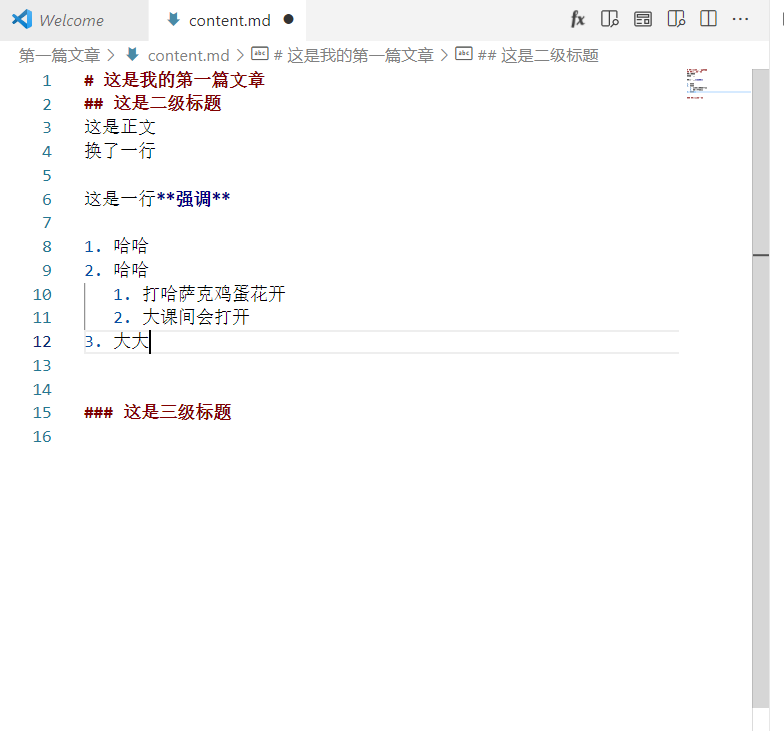This screenshot has width=784, height=731.
Task: Click the markdown file icon on content.md tab
Action: (x=174, y=20)
